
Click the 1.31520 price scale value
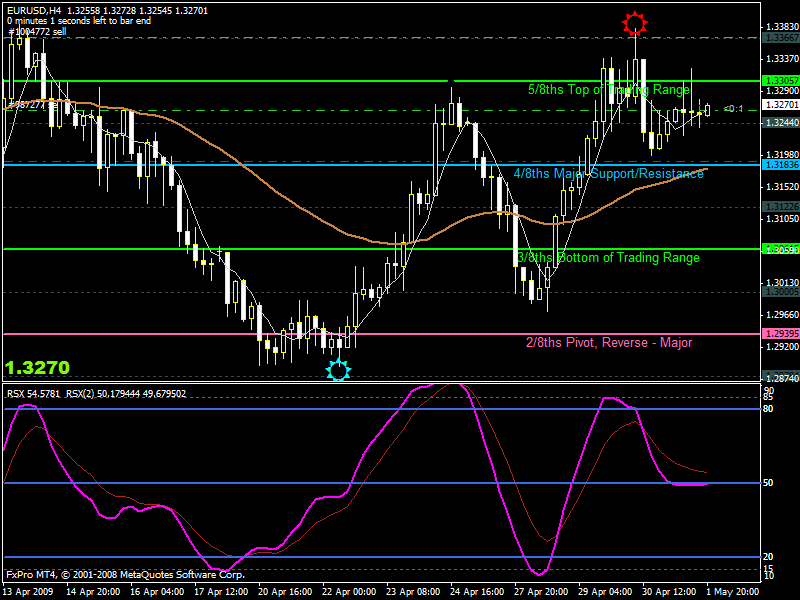782,187
